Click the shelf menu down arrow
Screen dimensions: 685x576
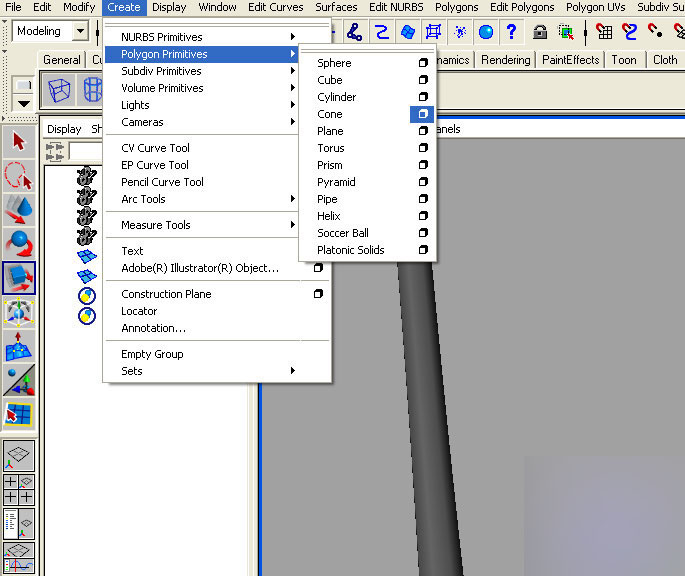pyautogui.click(x=24, y=104)
